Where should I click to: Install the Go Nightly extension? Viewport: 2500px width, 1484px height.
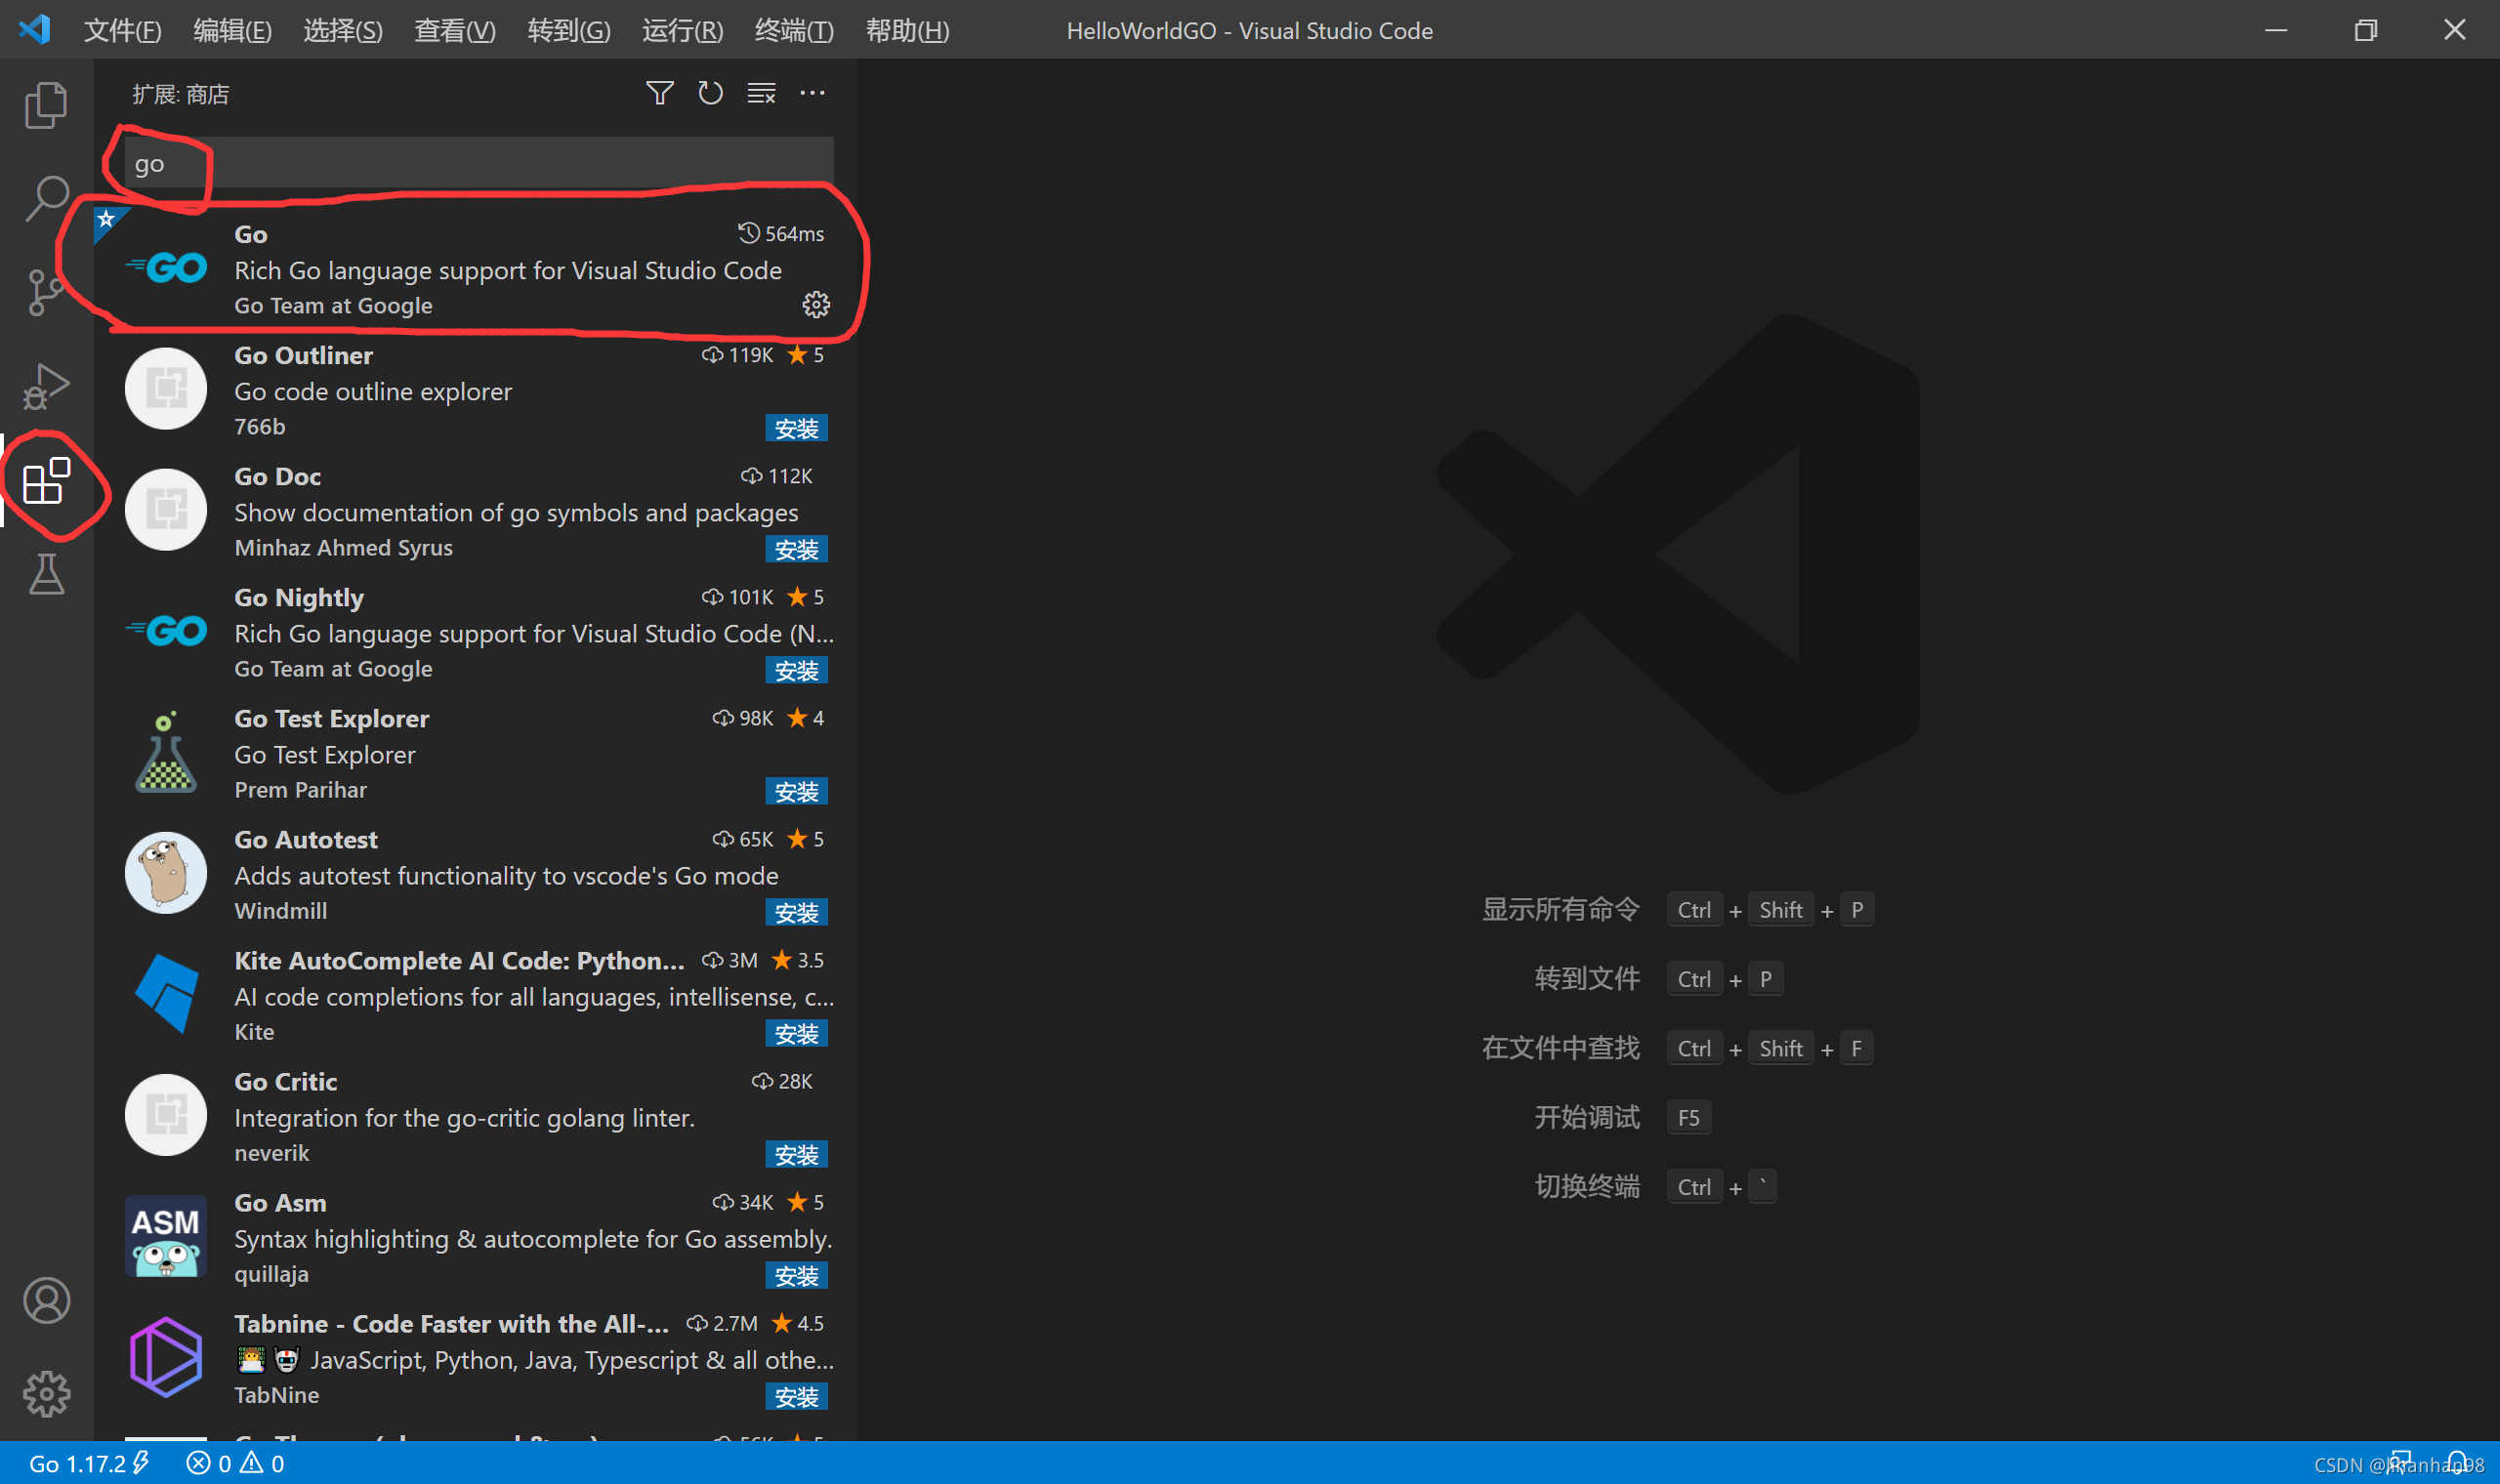click(796, 670)
